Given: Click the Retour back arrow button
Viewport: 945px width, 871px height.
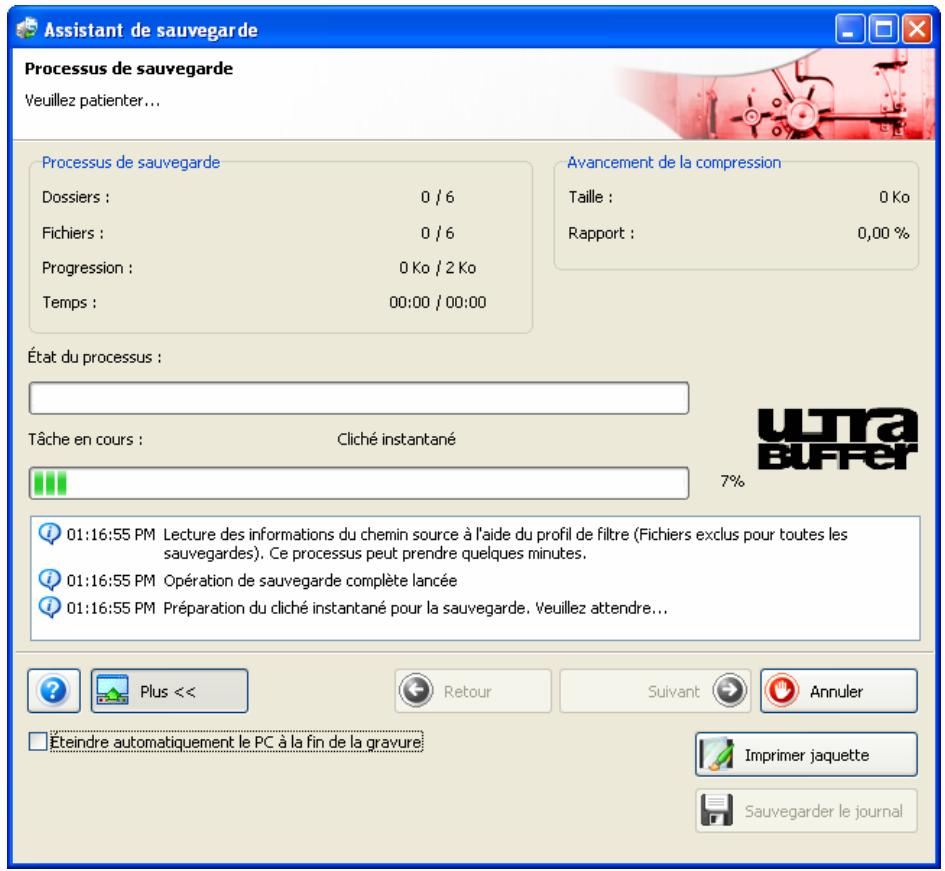Looking at the screenshot, I should [473, 691].
